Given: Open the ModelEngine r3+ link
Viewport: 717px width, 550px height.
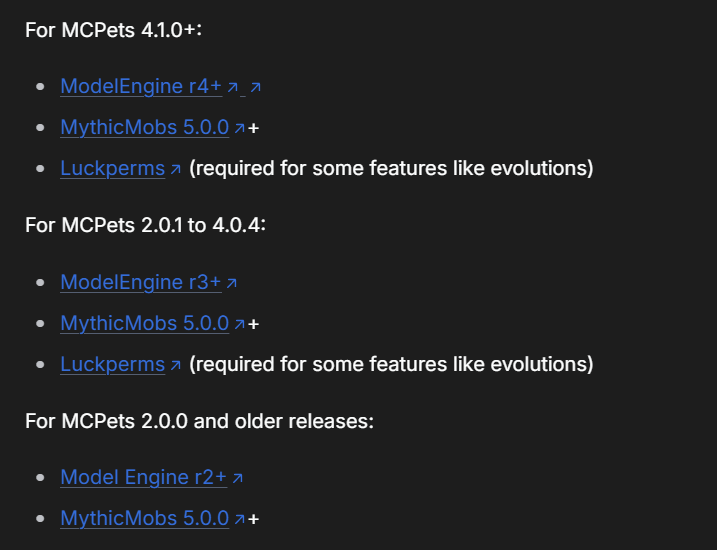Looking at the screenshot, I should (140, 282).
